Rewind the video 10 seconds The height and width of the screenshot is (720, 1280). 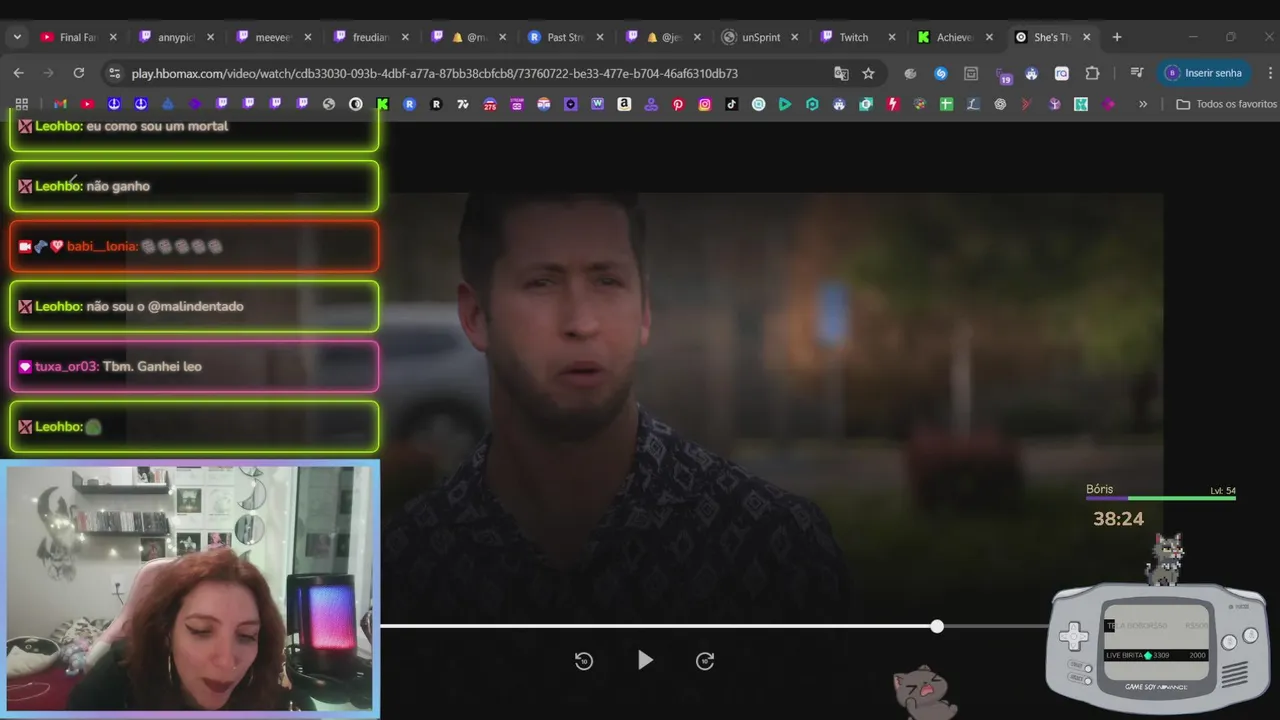pos(584,660)
